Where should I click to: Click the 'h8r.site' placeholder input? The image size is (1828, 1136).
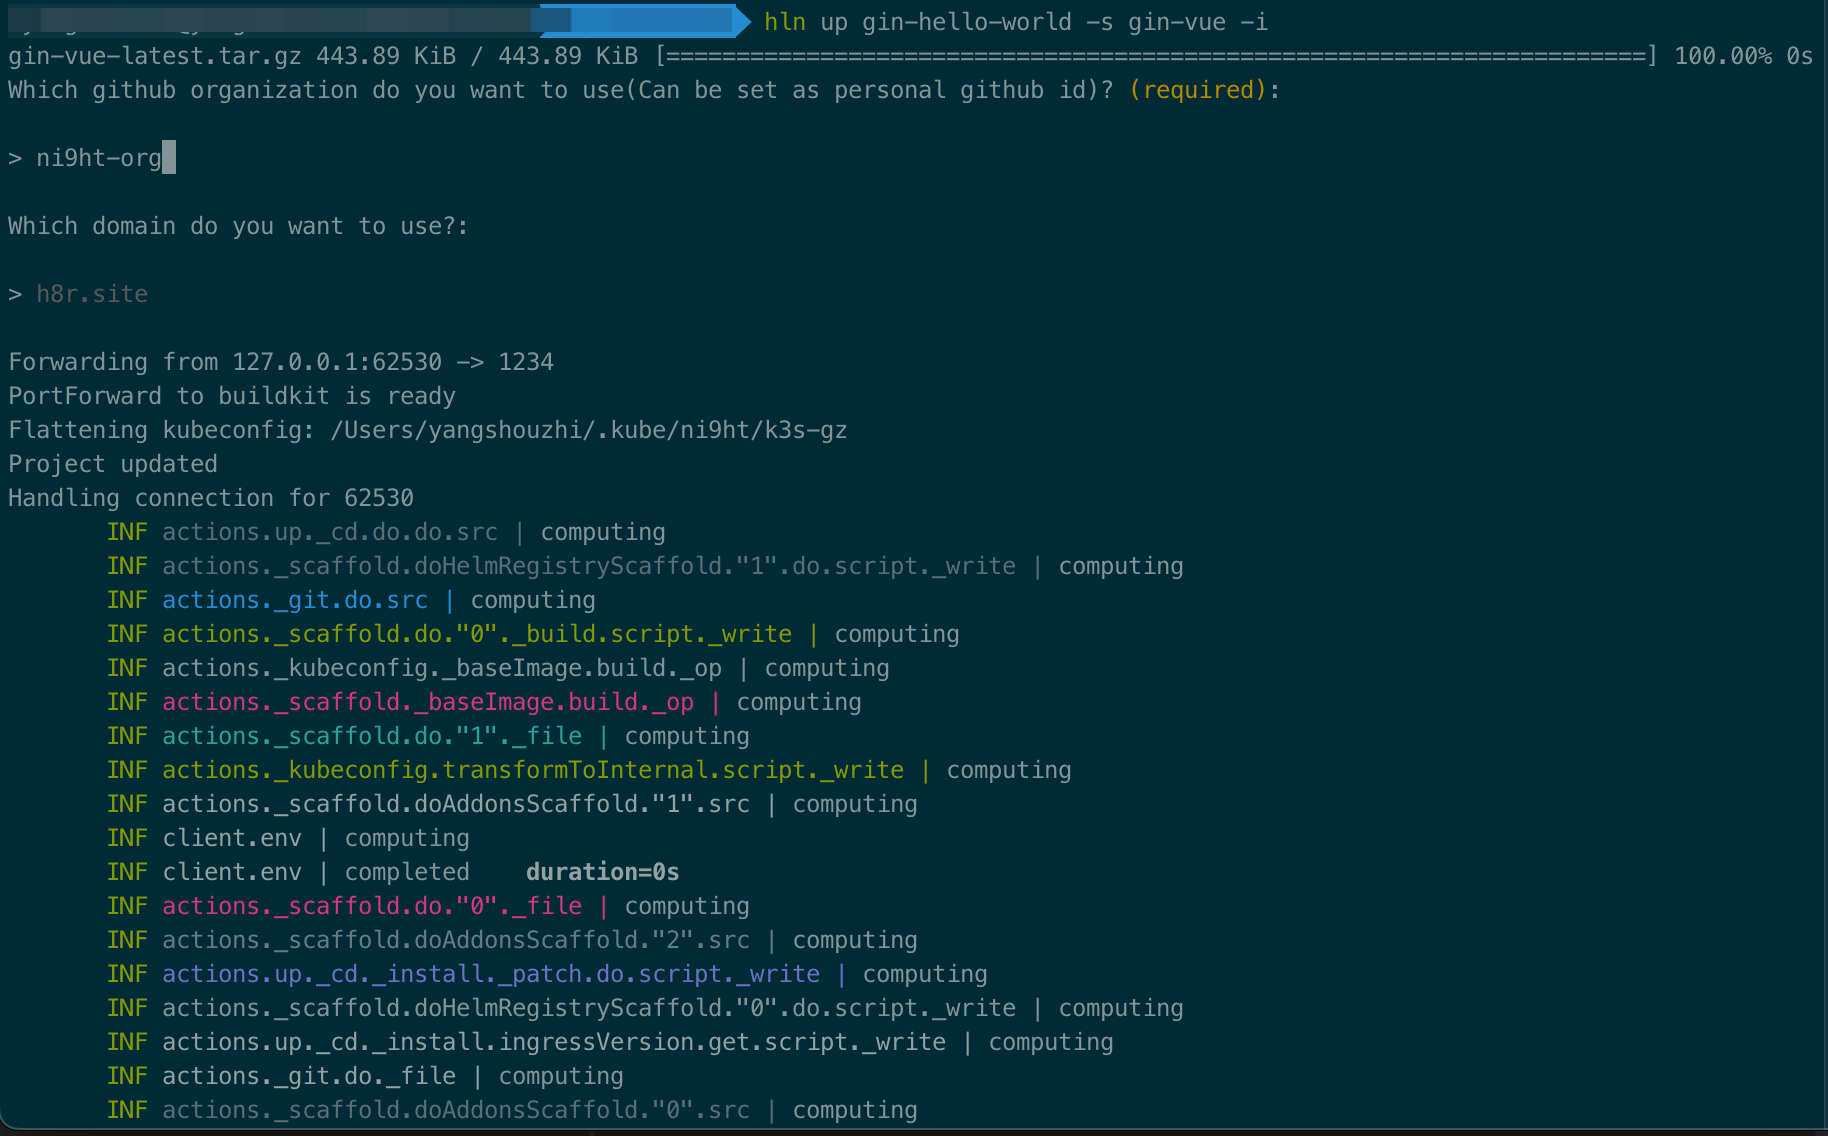[92, 294]
